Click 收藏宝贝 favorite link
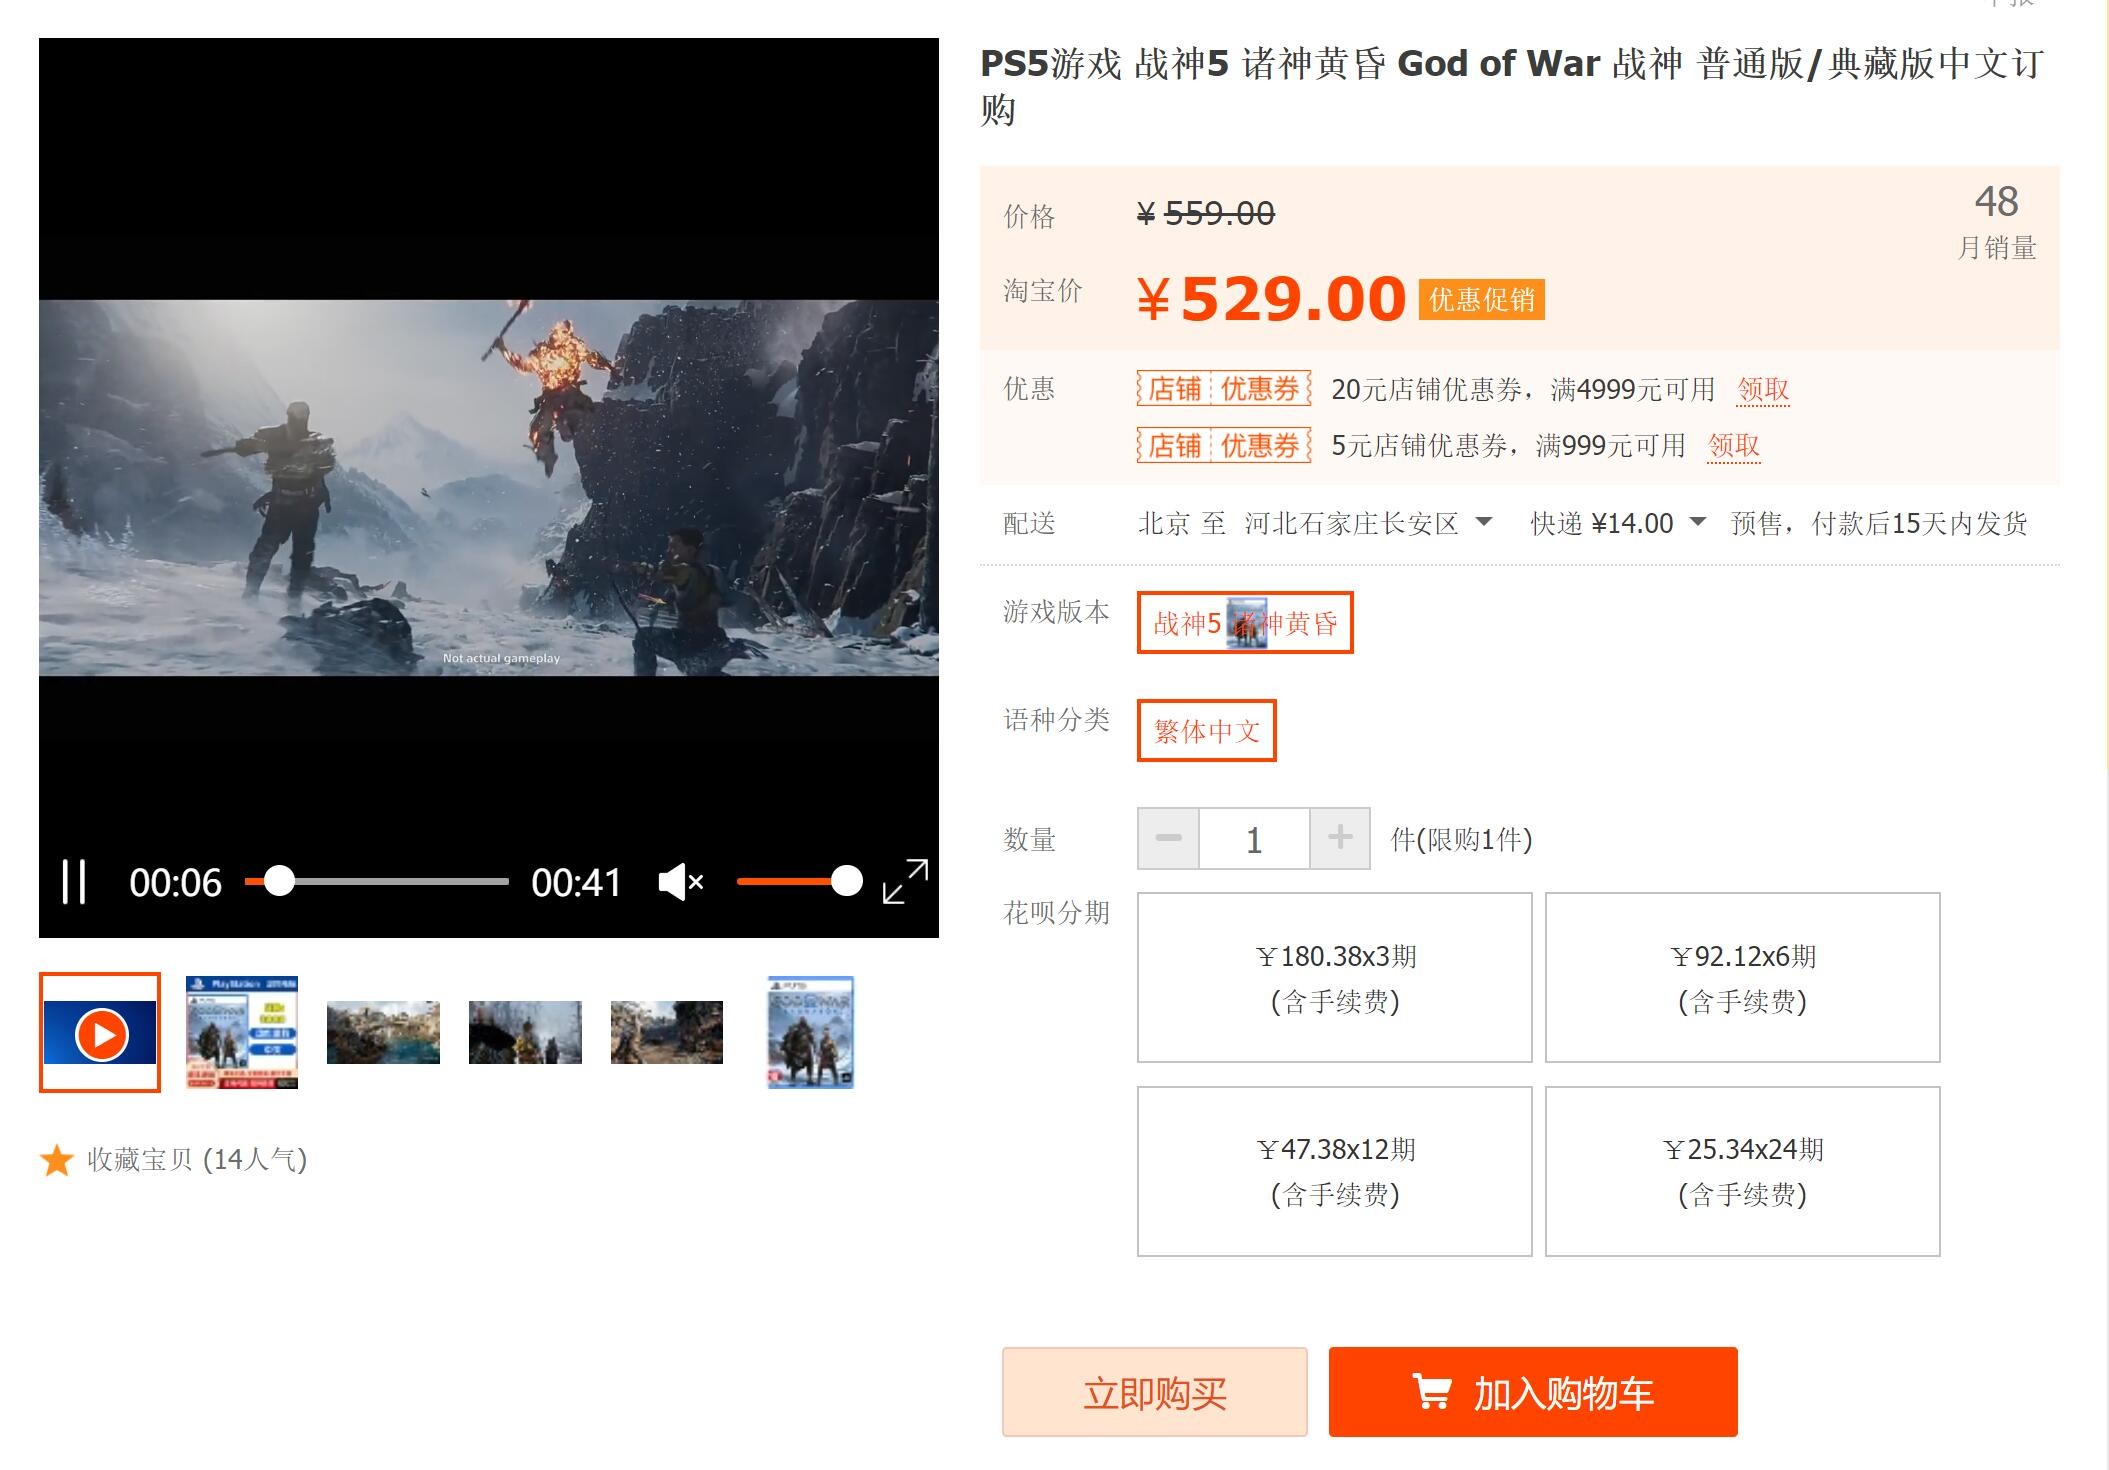This screenshot has height=1470, width=2109. point(139,1160)
